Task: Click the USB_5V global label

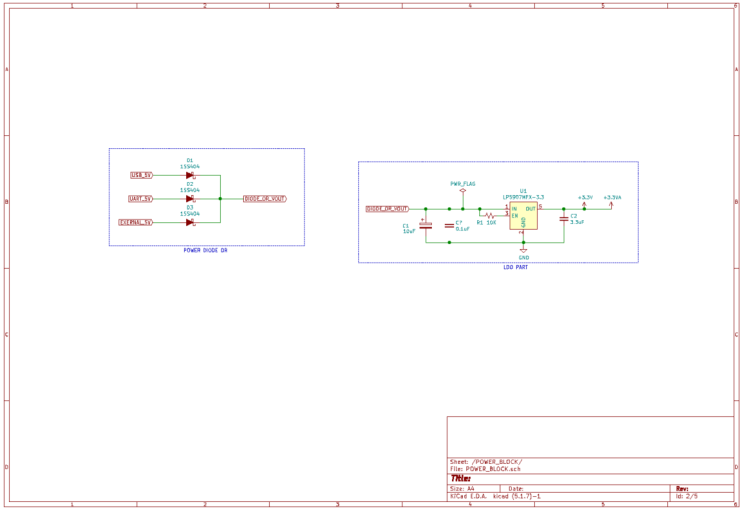Action: pyautogui.click(x=142, y=175)
